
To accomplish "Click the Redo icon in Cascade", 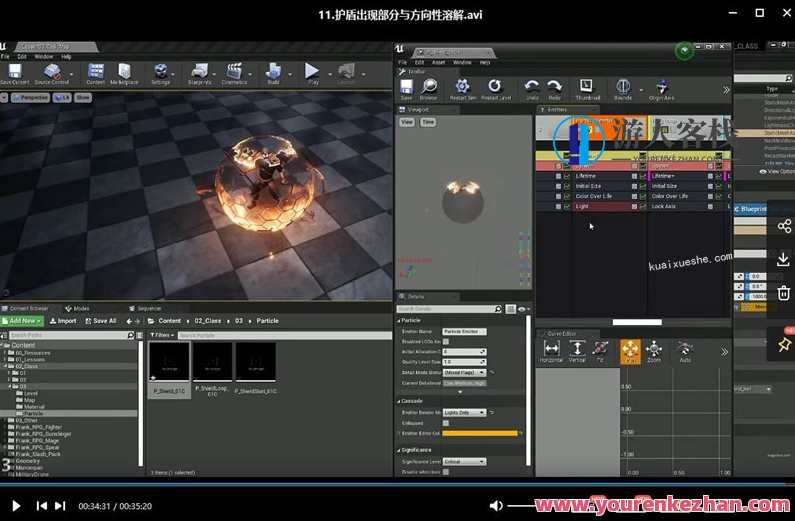I will point(555,87).
